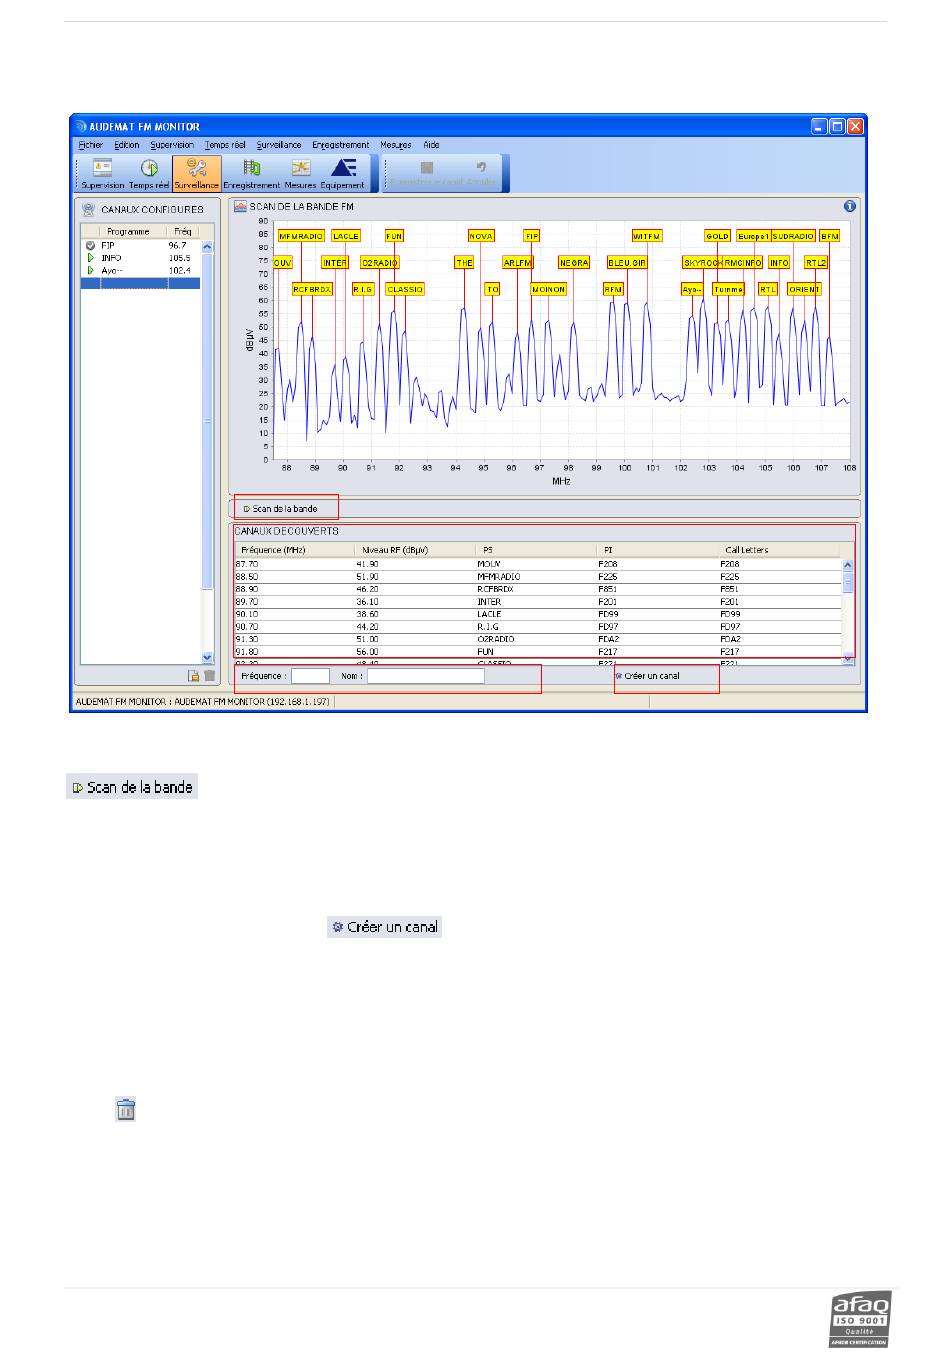Sort by the Fréquence (MHz) column header
The width and height of the screenshot is (950, 1369).
(295, 550)
